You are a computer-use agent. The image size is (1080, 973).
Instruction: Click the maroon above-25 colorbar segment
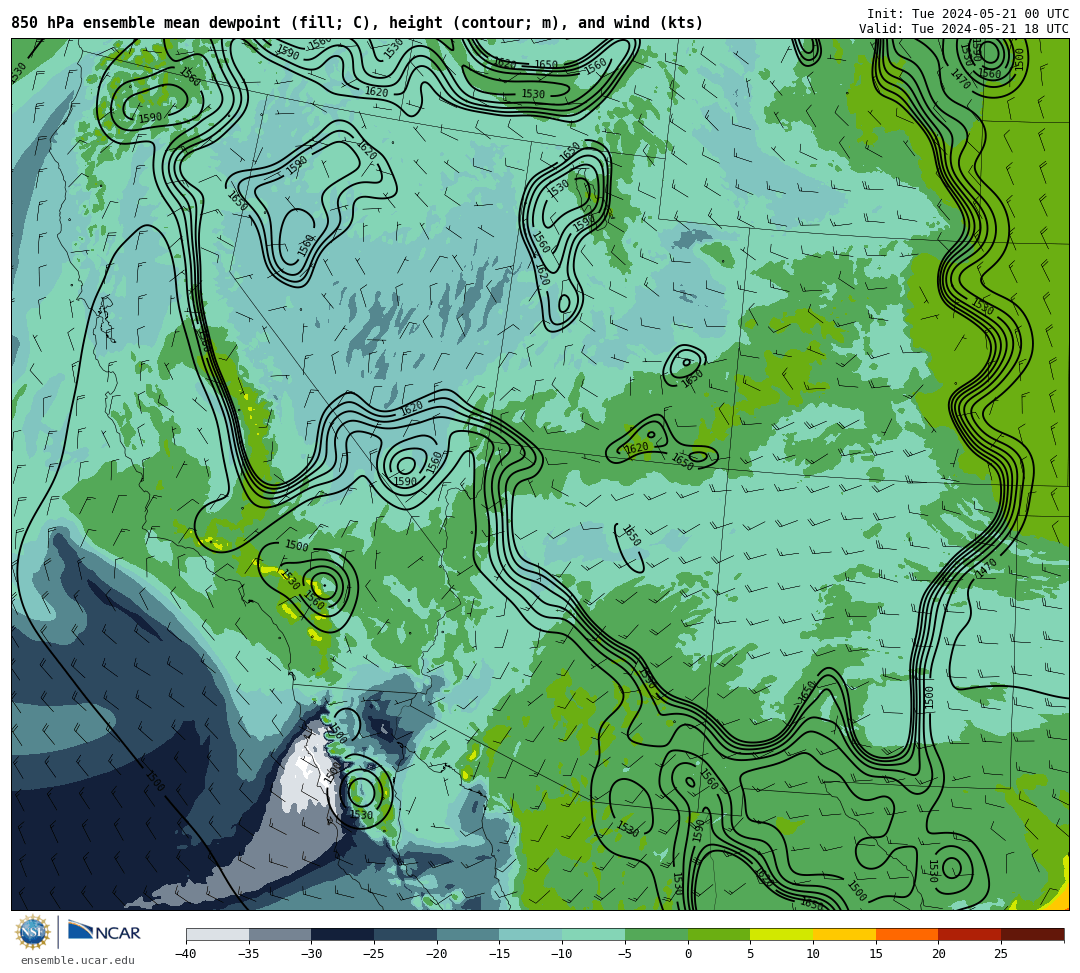click(x=1032, y=934)
